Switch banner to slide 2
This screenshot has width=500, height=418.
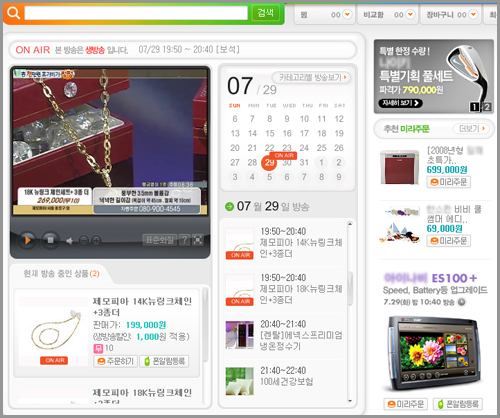pyautogui.click(x=487, y=107)
